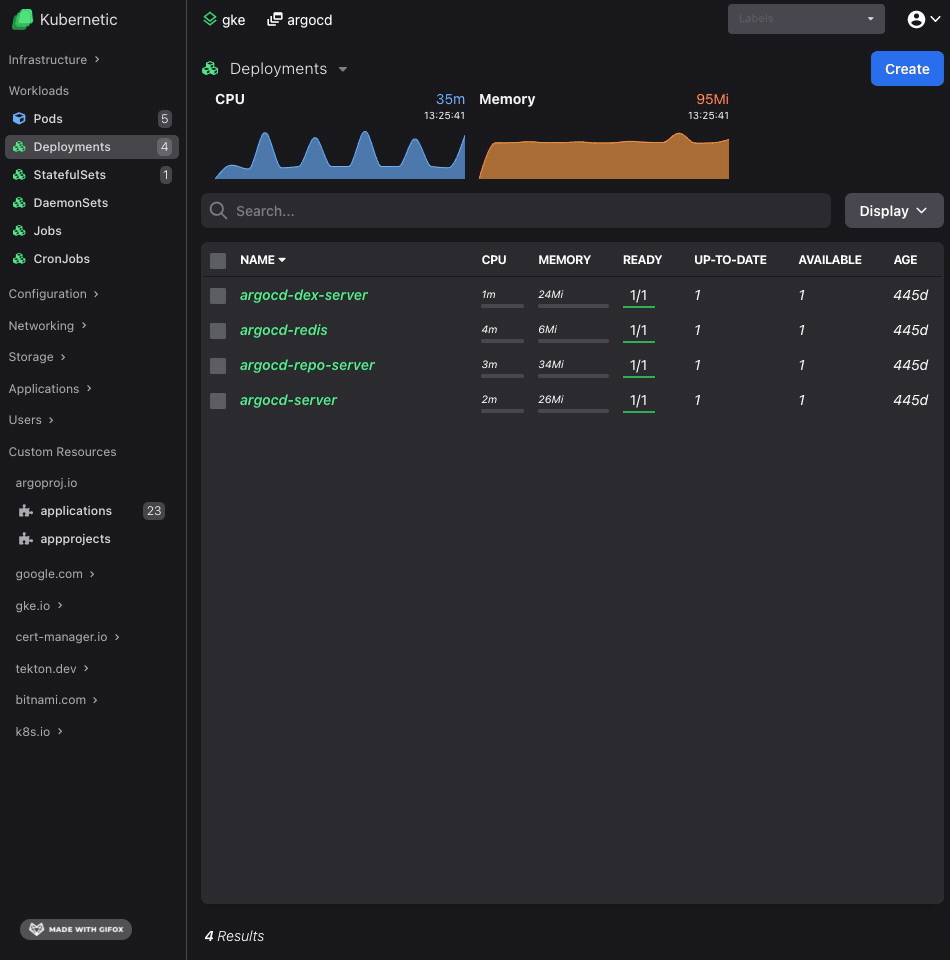The height and width of the screenshot is (960, 950).
Task: Click the 1/1 ready value for argocd-server
Action: click(x=638, y=400)
